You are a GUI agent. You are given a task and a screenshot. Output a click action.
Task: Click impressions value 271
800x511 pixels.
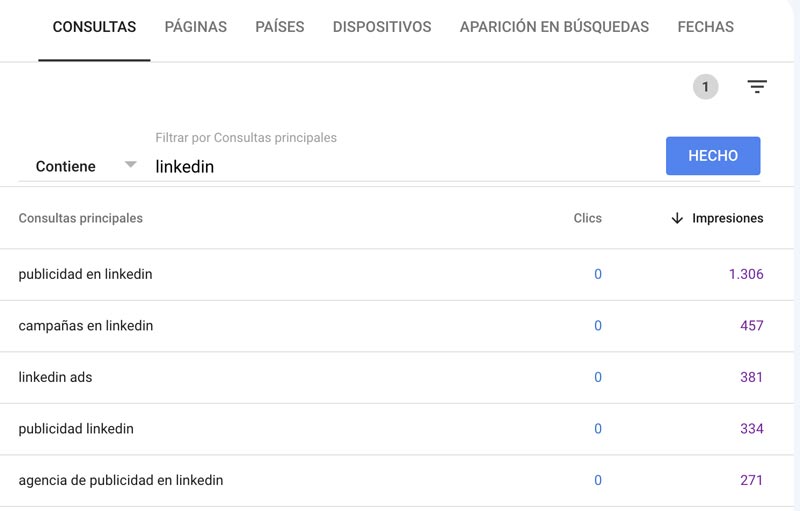click(752, 480)
